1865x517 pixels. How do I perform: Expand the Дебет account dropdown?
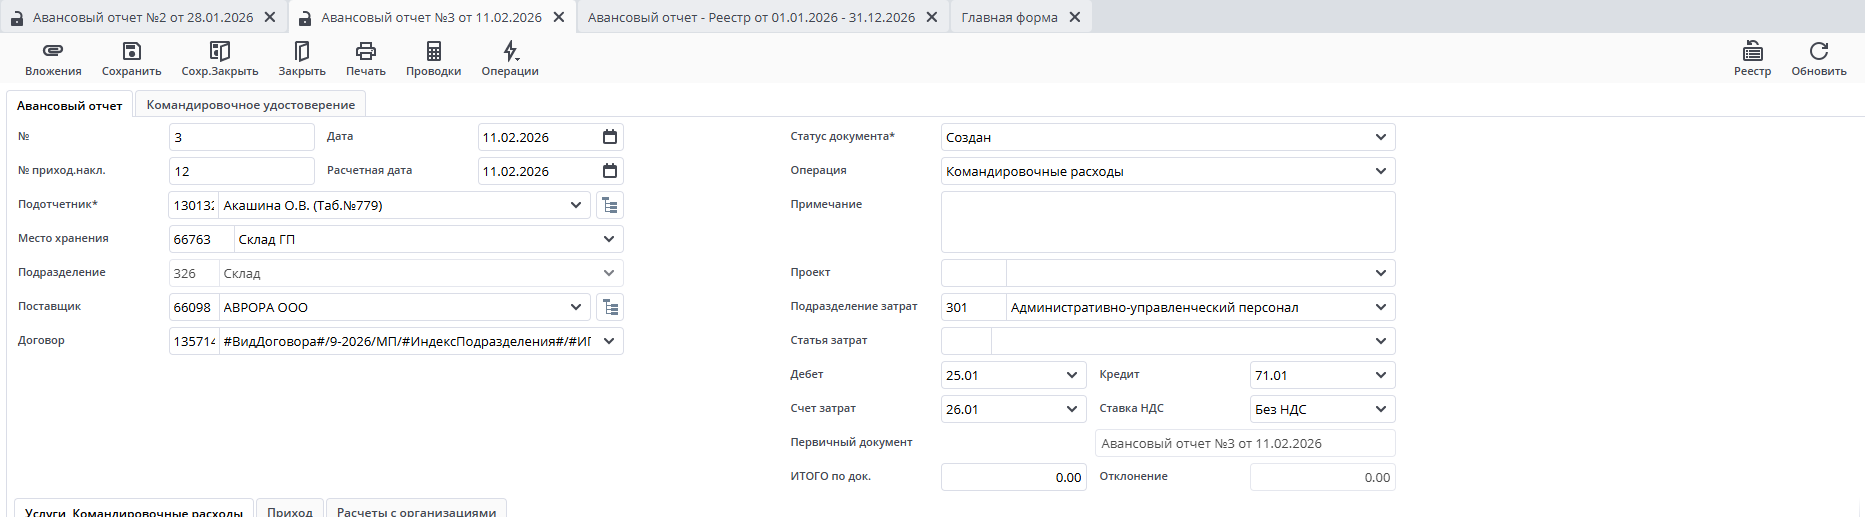[x=1071, y=375]
